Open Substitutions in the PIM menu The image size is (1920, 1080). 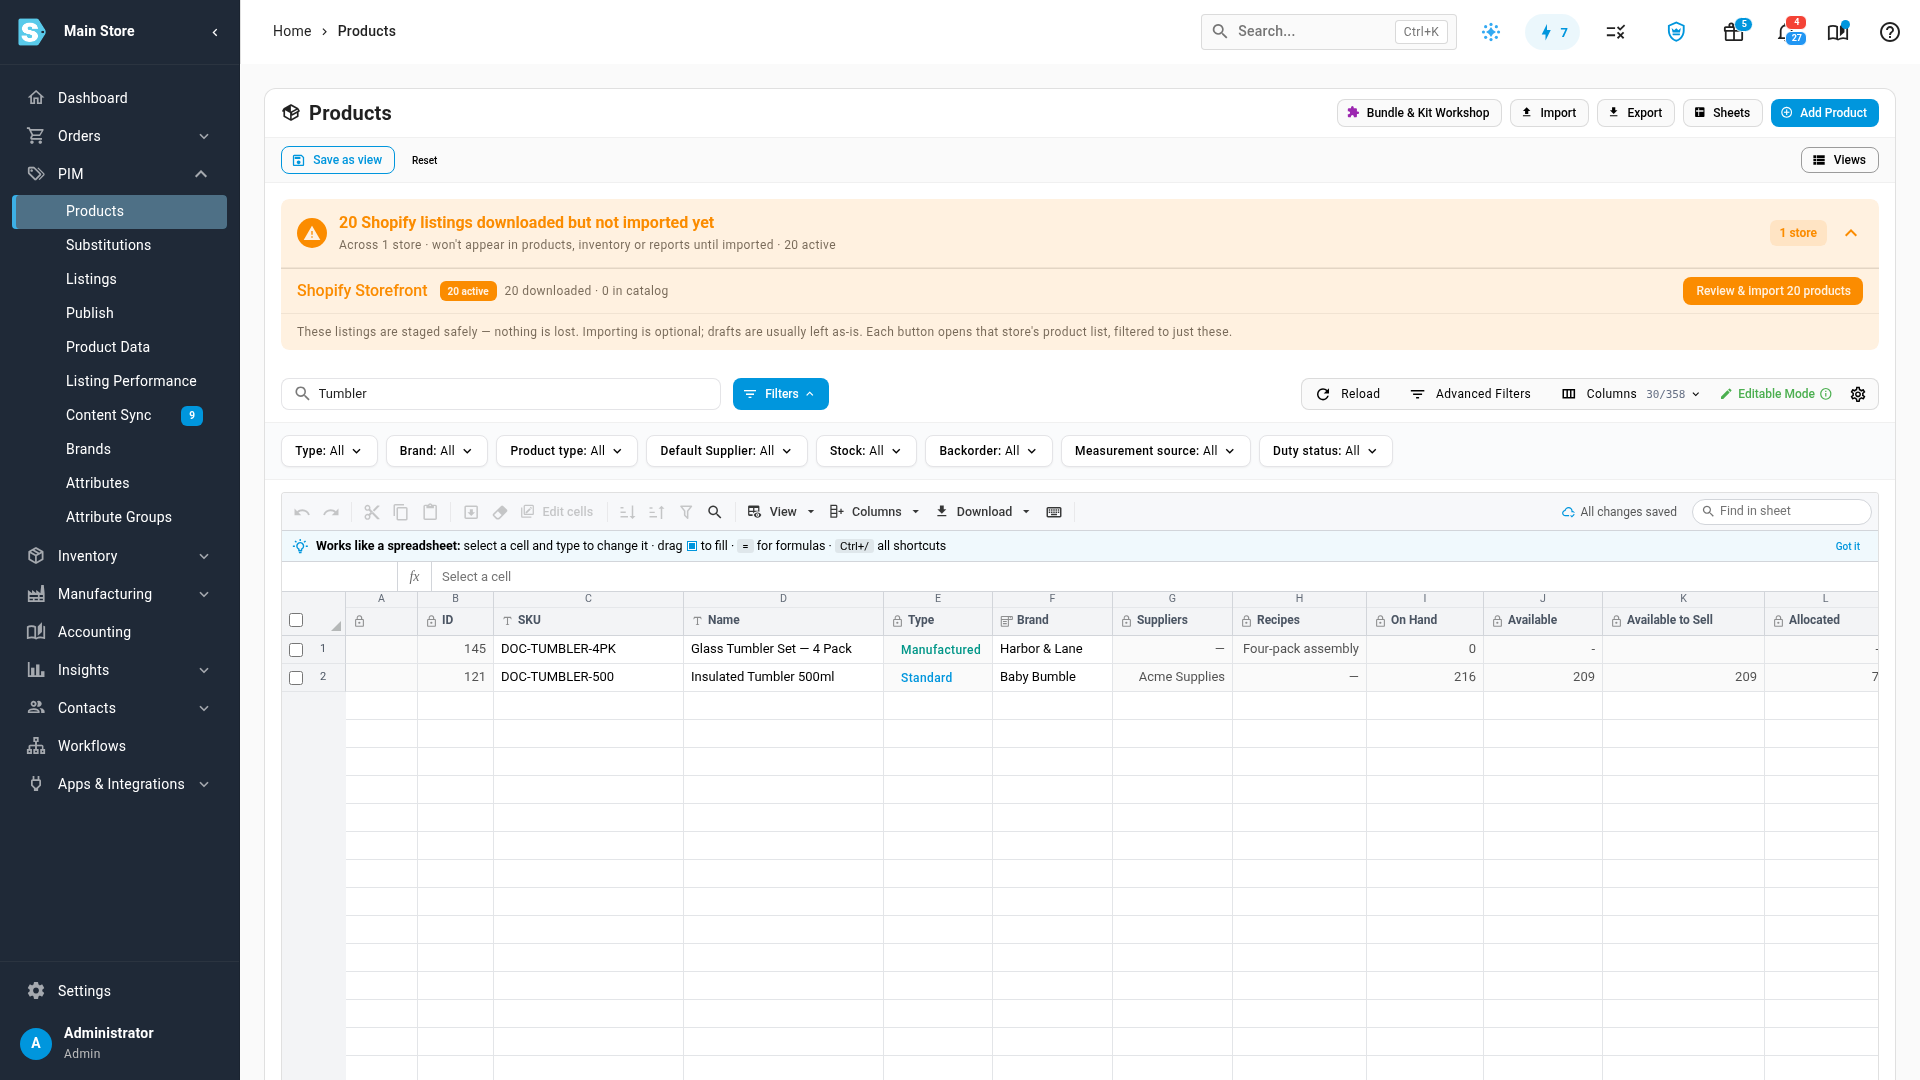[x=108, y=245]
